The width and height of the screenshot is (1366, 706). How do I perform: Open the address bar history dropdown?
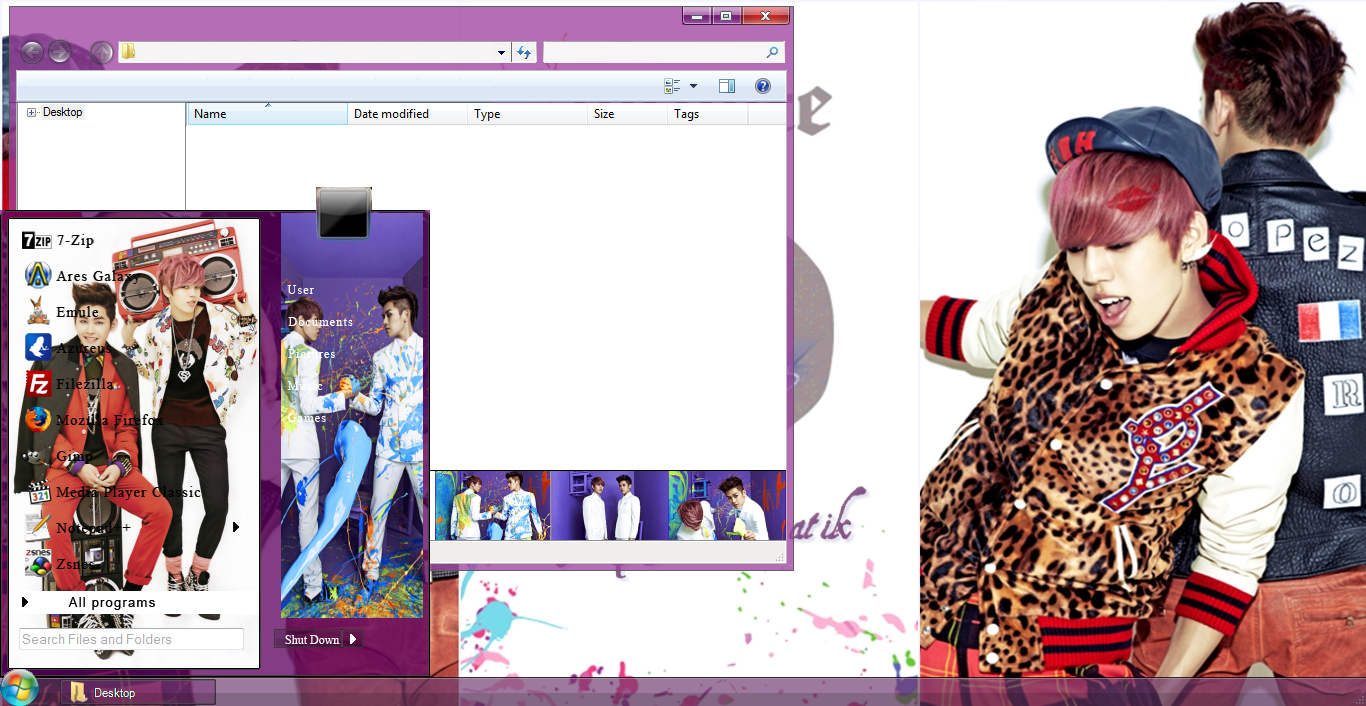(x=500, y=52)
